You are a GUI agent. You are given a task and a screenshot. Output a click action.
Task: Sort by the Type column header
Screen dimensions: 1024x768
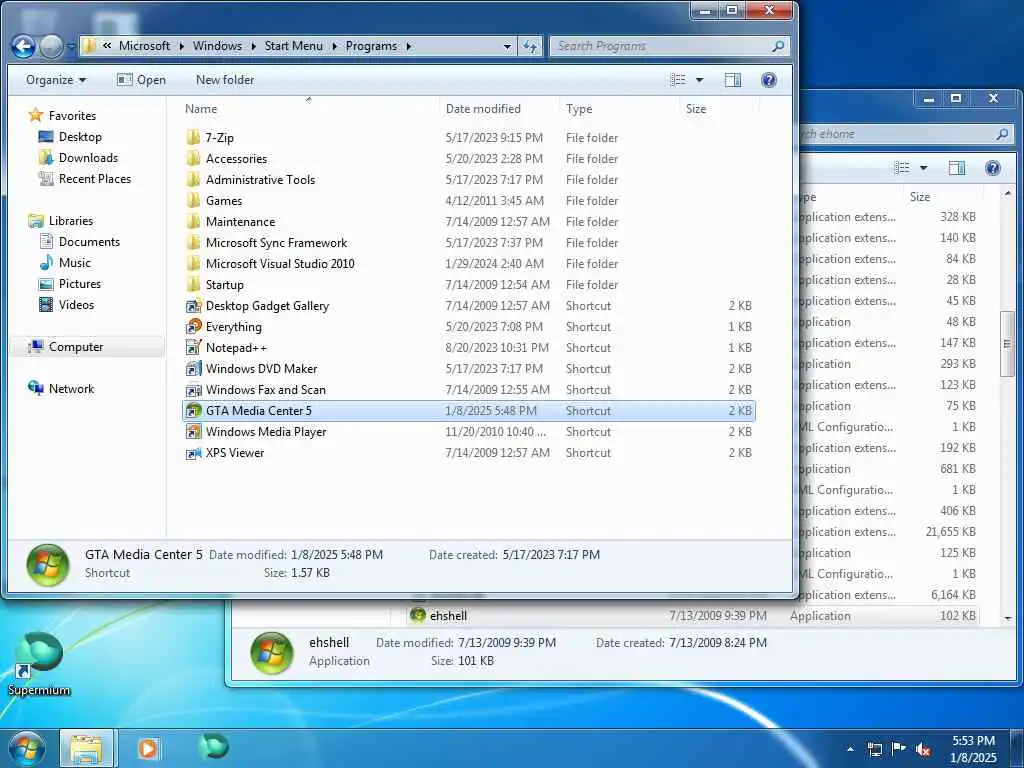[619, 108]
